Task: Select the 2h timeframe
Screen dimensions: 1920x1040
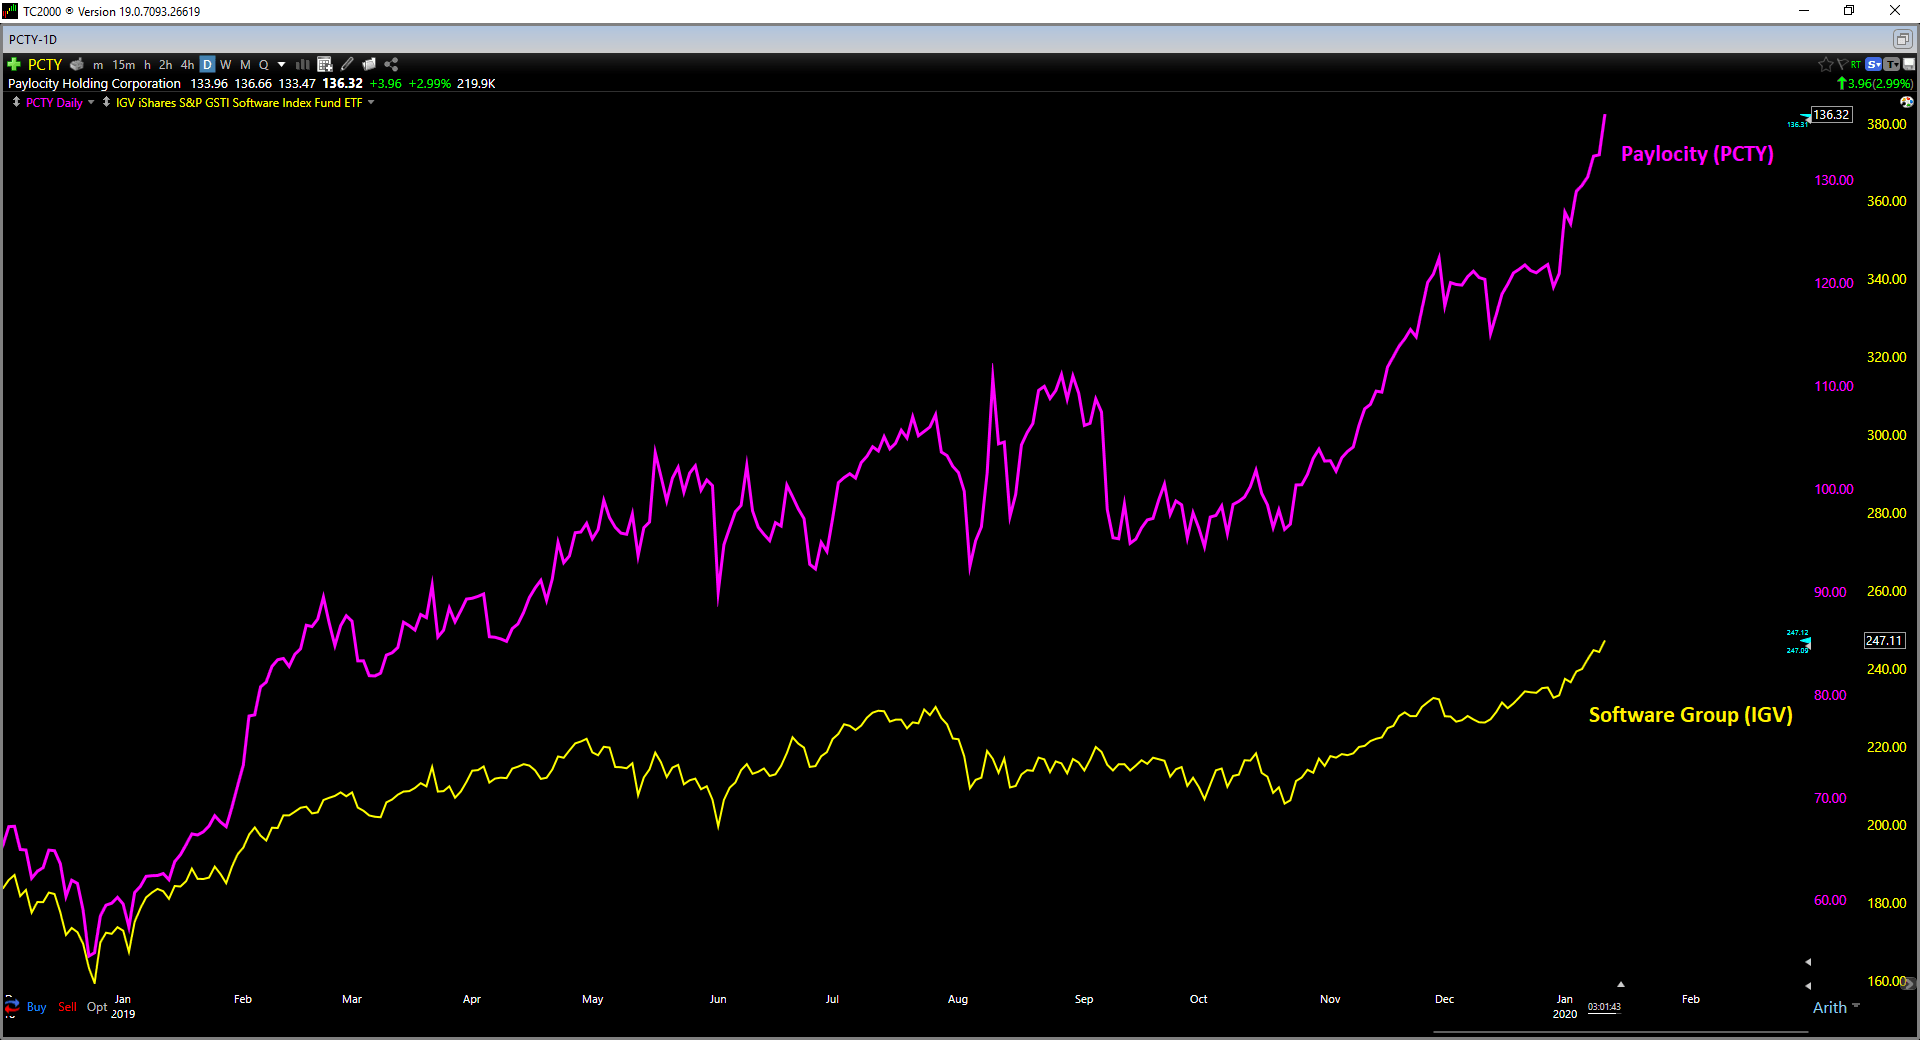Action: (166, 65)
